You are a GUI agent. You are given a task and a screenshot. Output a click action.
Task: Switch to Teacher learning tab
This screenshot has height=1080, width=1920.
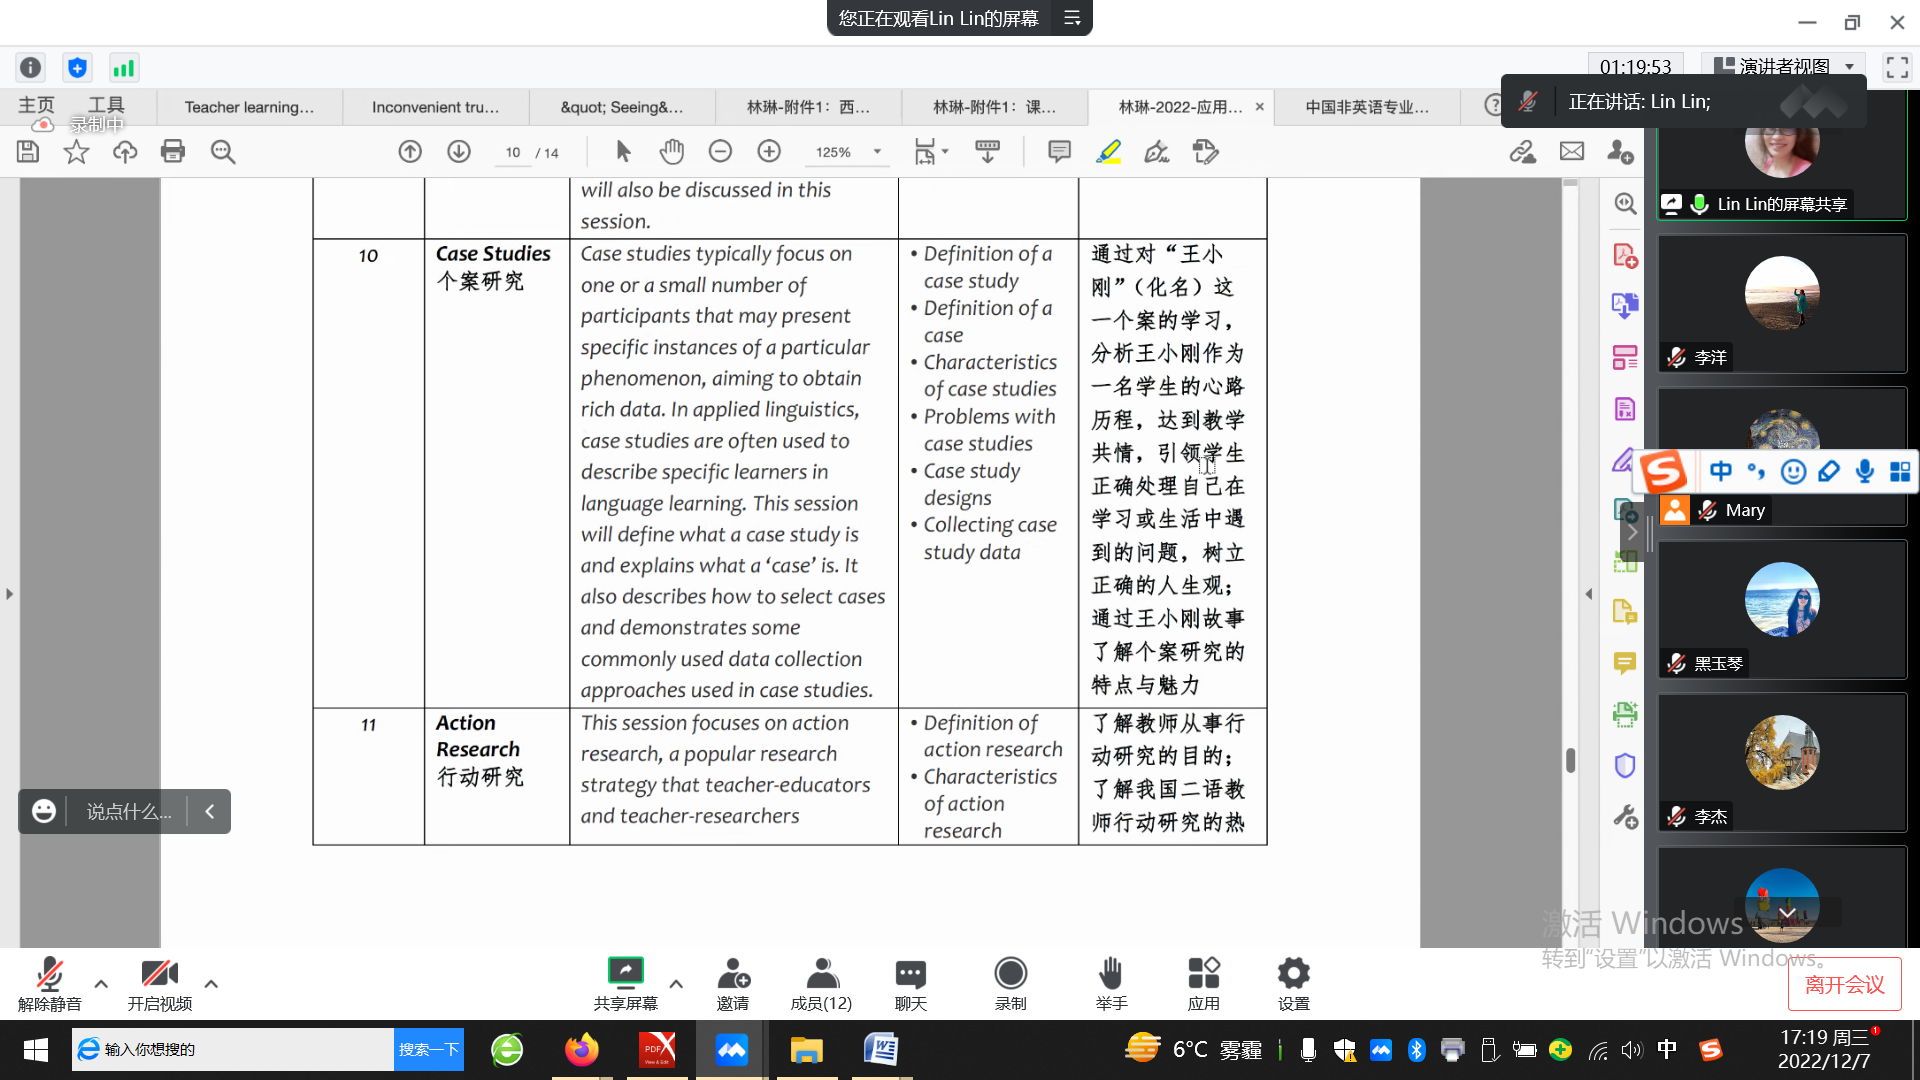[x=249, y=107]
